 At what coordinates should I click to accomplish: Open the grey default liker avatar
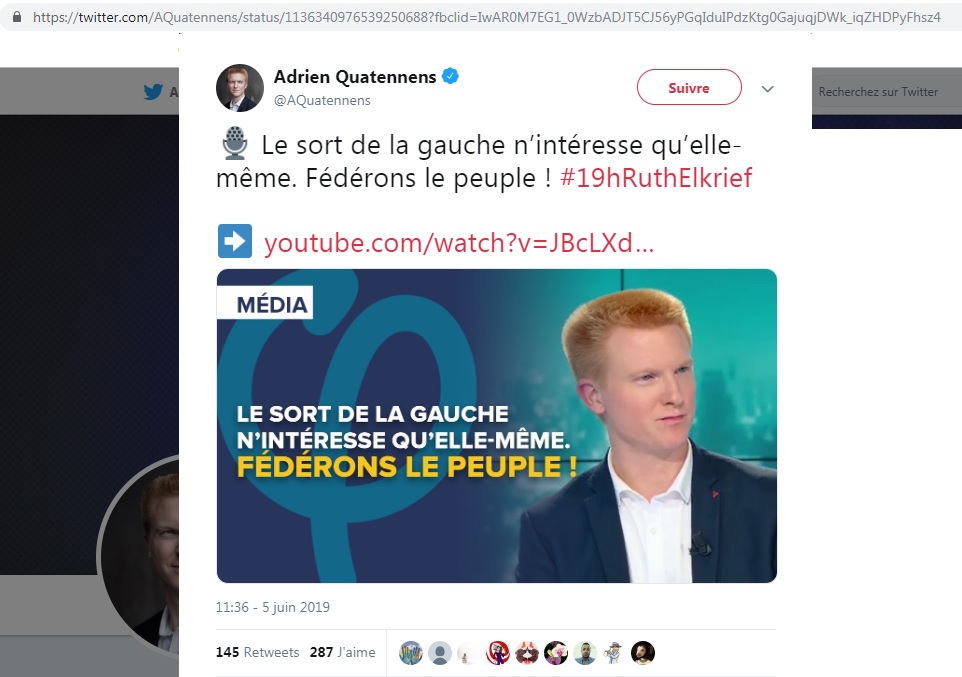(440, 653)
